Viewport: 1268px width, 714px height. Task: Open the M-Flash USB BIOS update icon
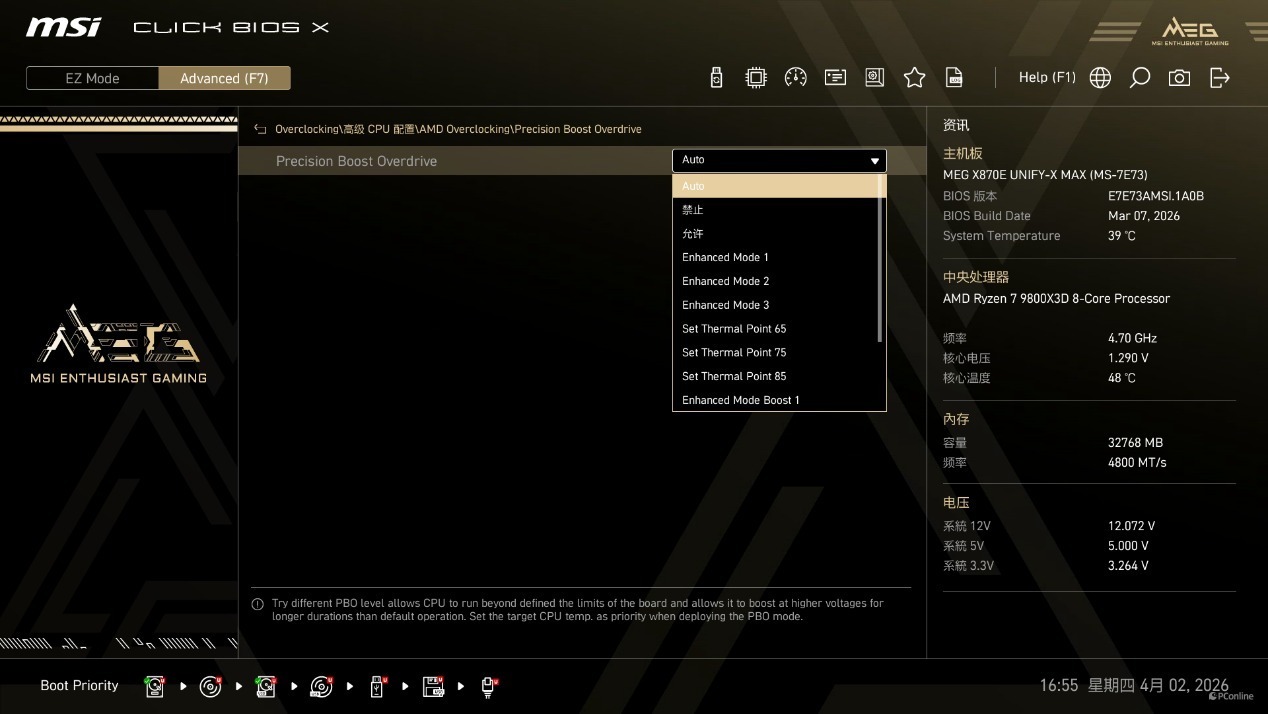[716, 78]
